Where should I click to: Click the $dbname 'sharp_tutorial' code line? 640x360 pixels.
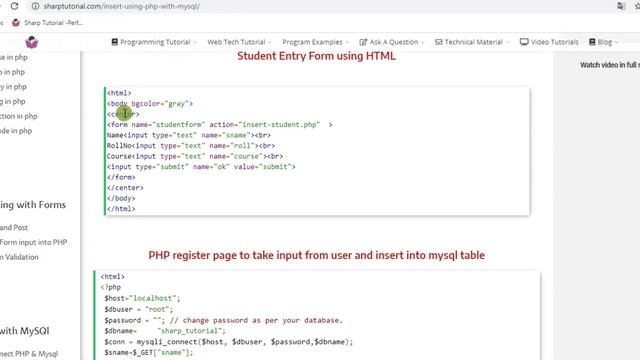(x=165, y=331)
